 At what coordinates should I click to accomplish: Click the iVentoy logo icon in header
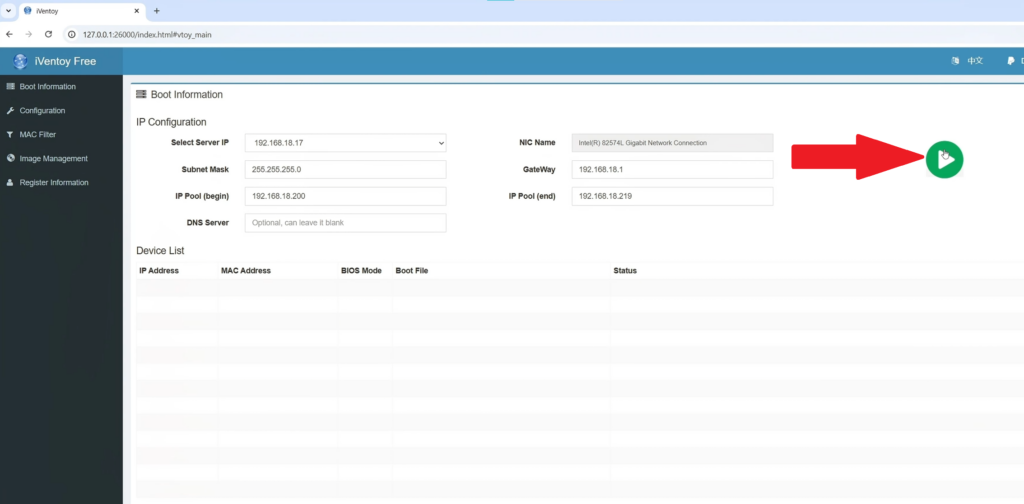pos(20,61)
